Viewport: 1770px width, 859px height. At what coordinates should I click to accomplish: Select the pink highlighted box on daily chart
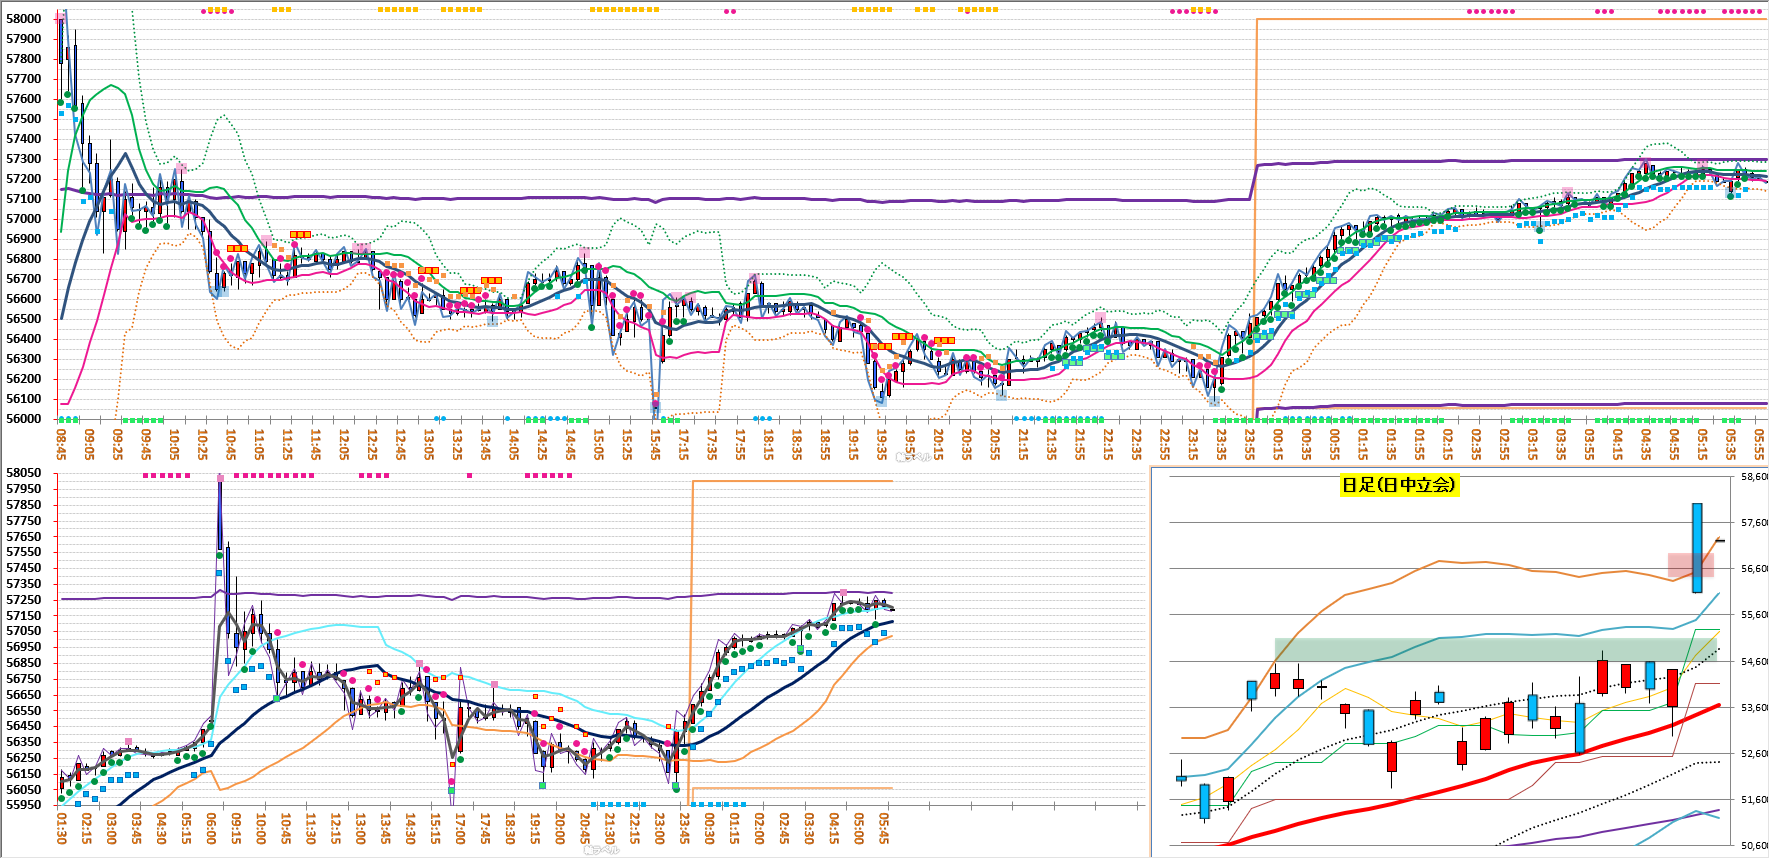coord(1690,565)
